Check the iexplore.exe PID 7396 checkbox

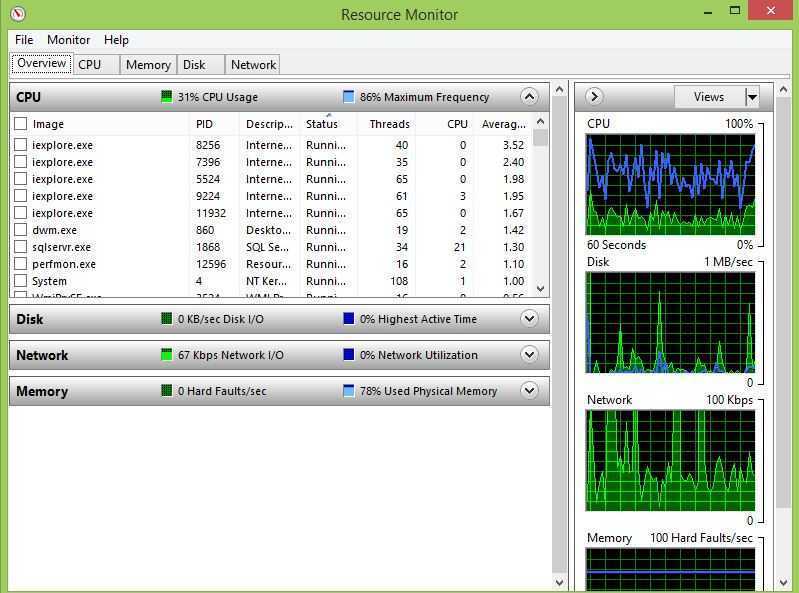click(x=20, y=162)
